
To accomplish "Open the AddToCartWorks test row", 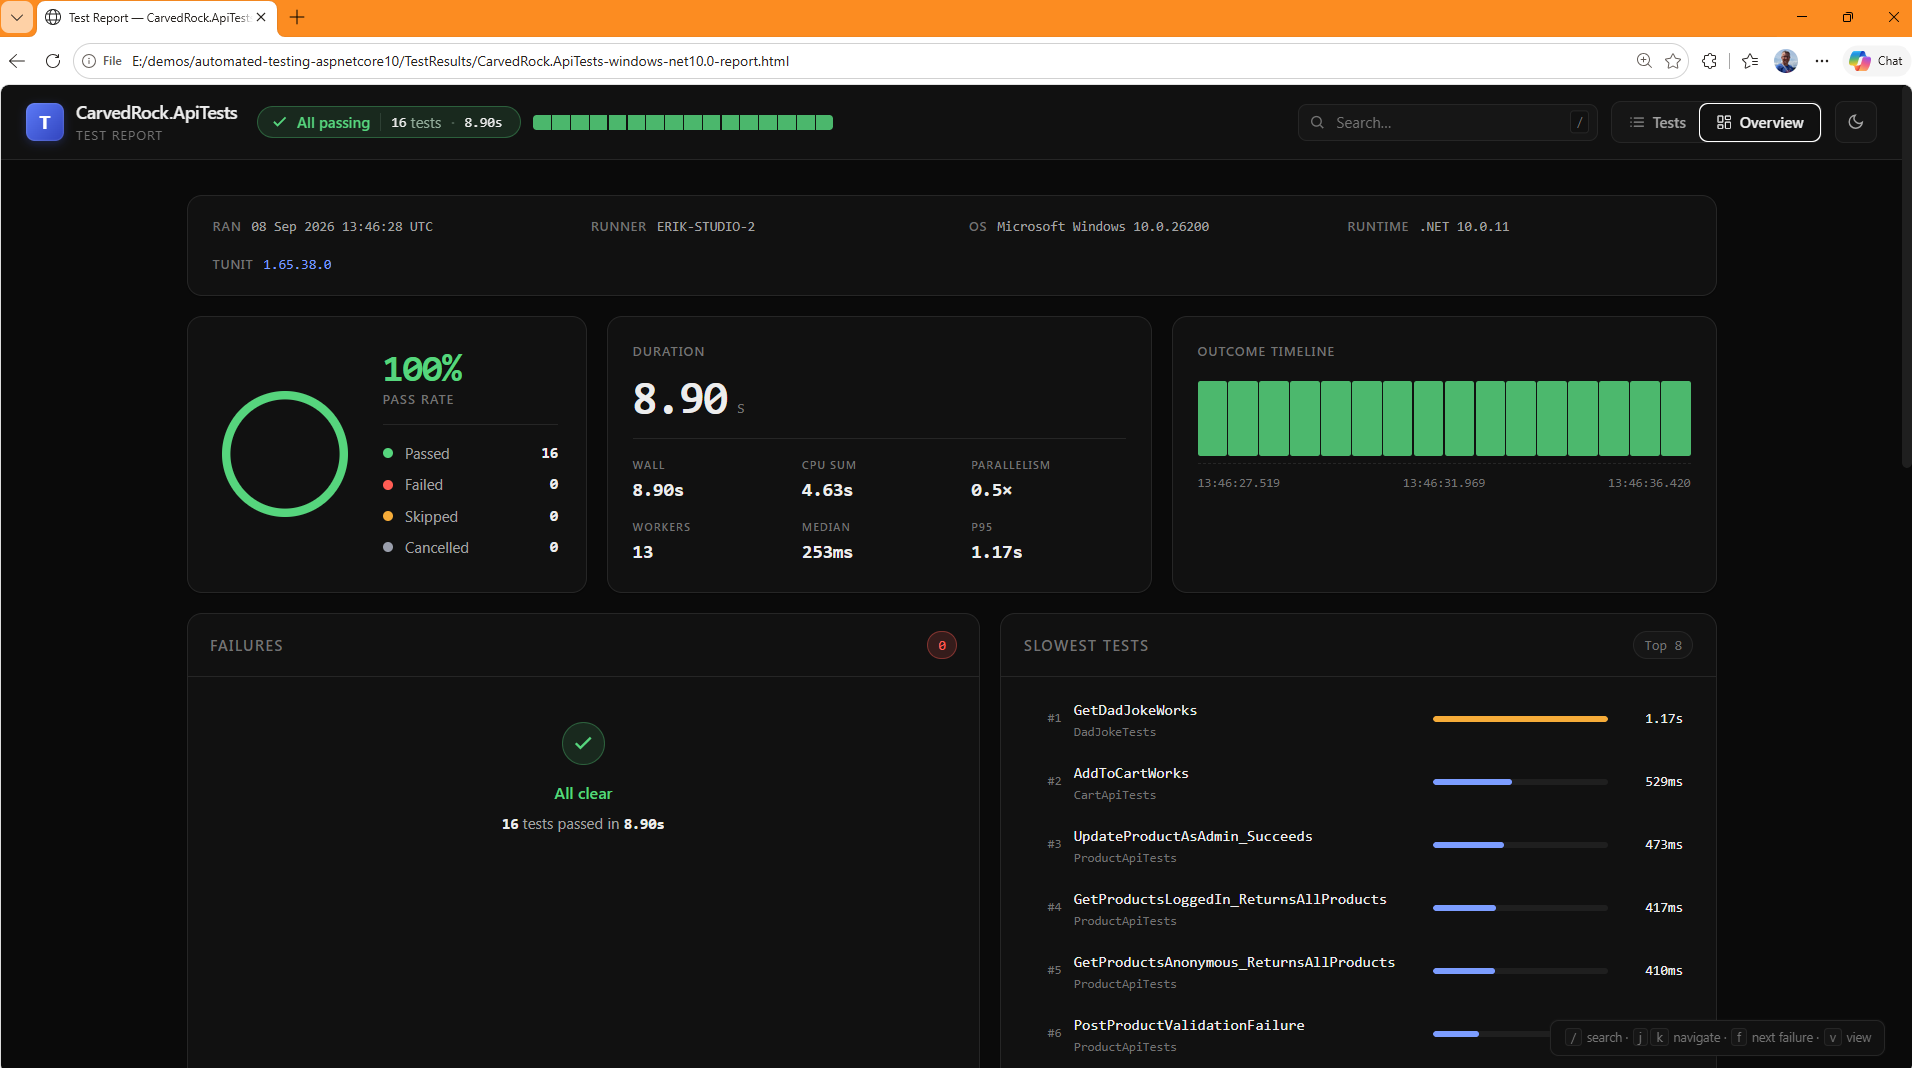I will tap(1358, 782).
